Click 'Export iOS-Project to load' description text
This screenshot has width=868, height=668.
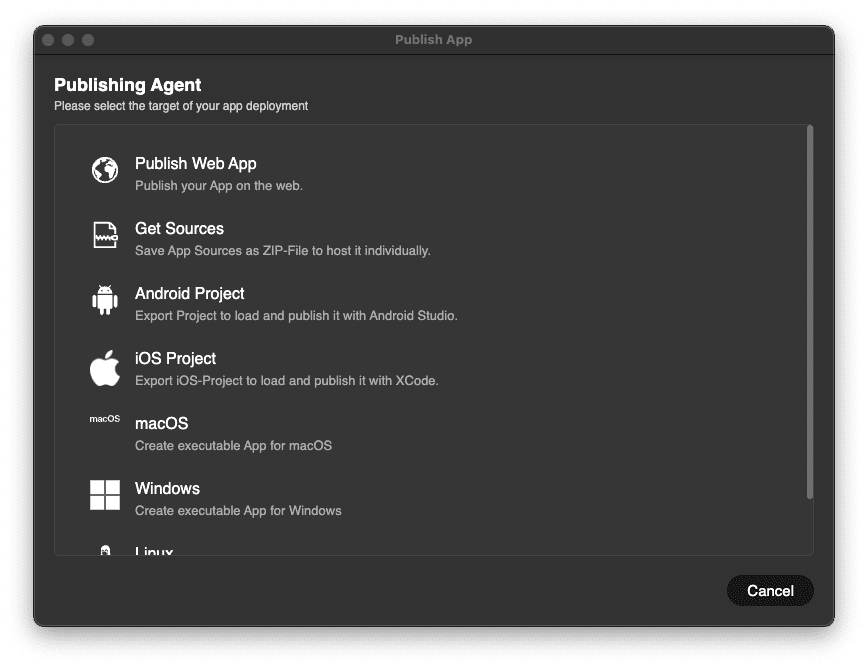(286, 381)
